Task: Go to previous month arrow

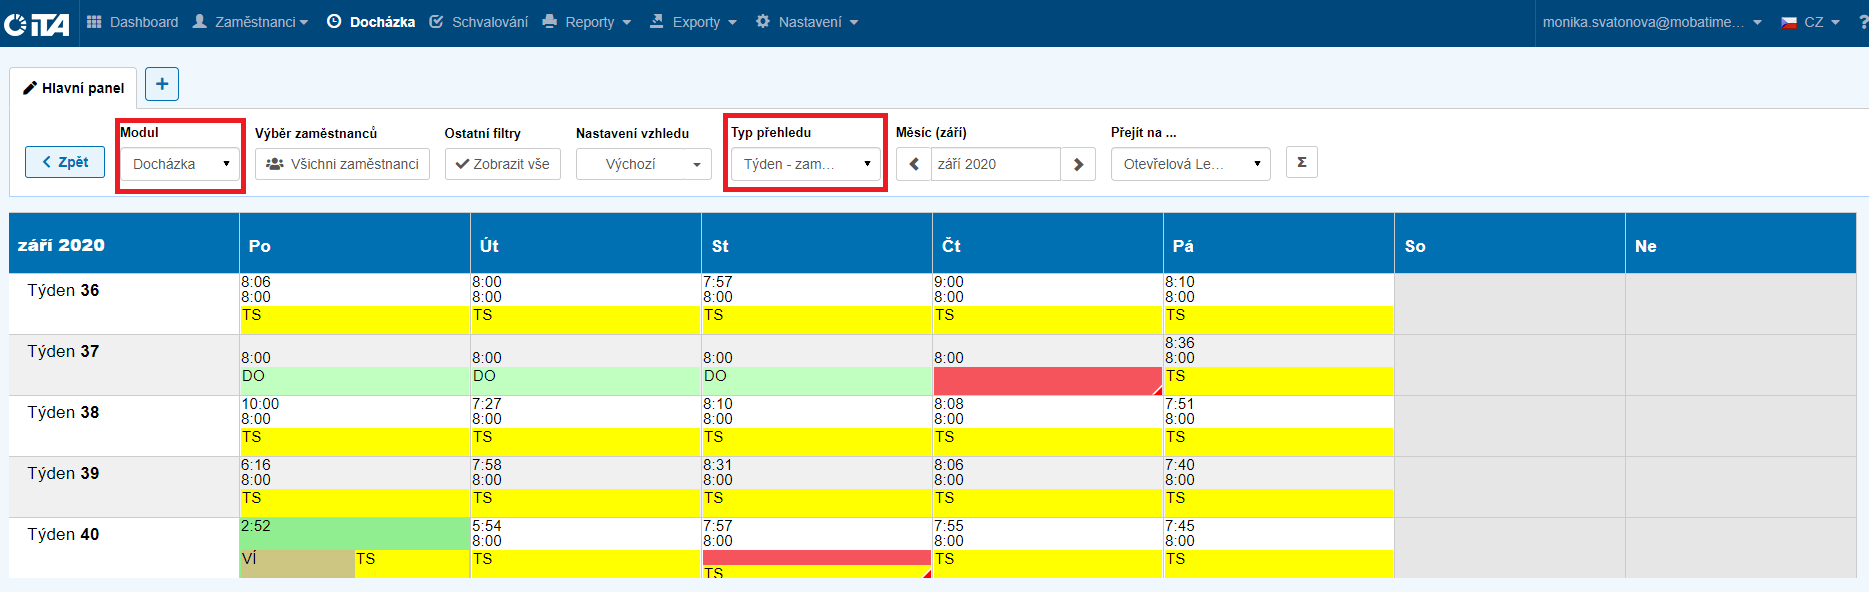Action: (x=914, y=164)
